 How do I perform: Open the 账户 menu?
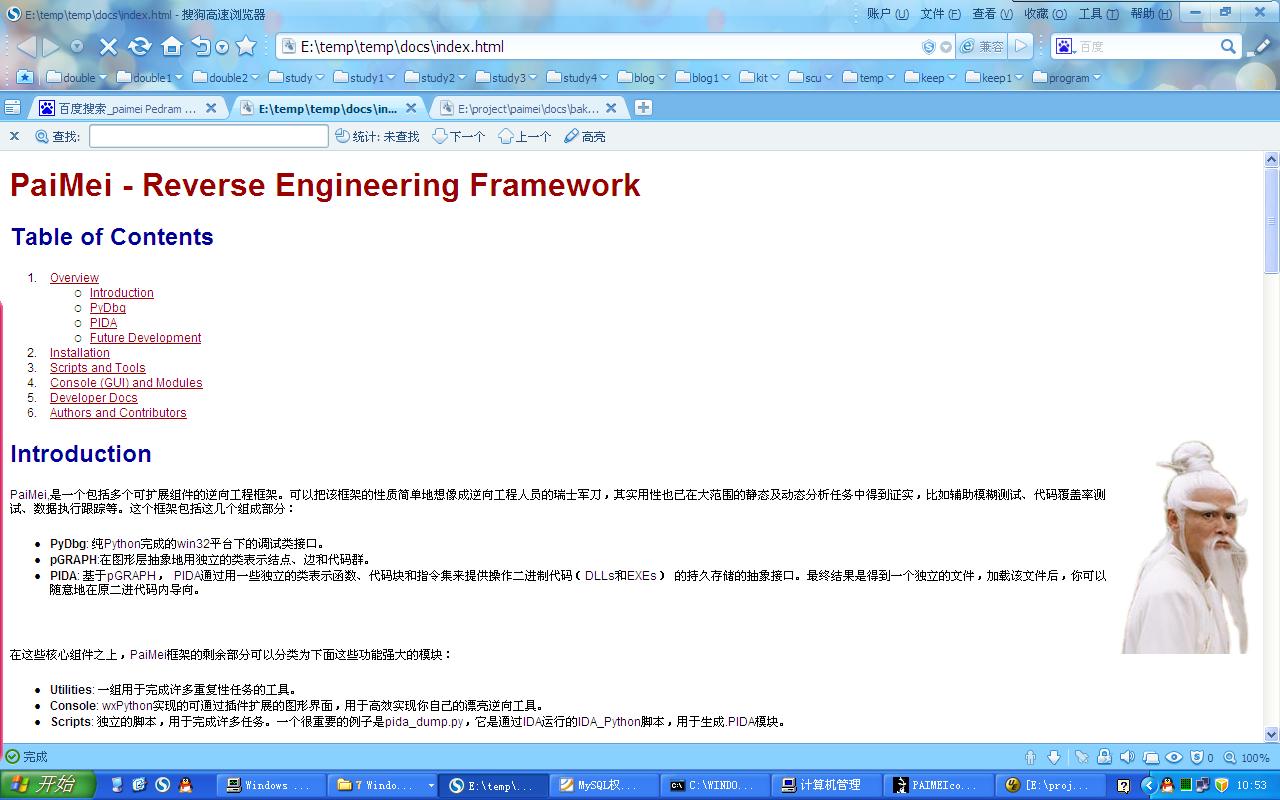point(888,14)
